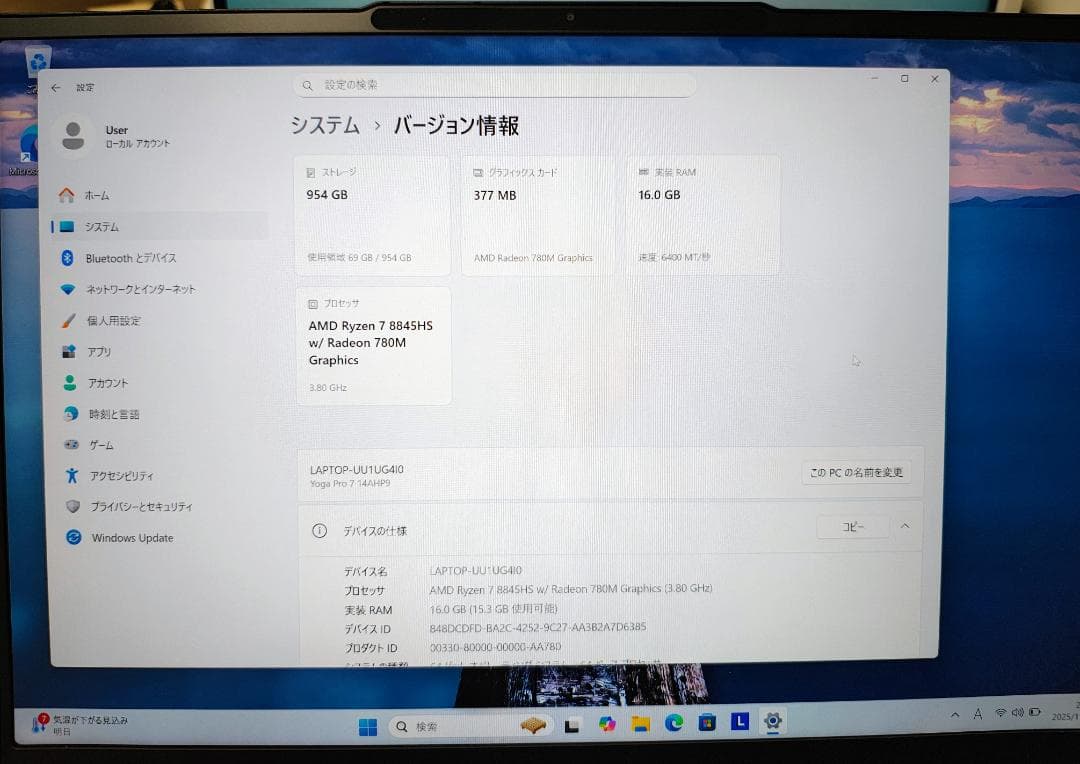Collapse the デバイスの仕様 section

tap(905, 526)
